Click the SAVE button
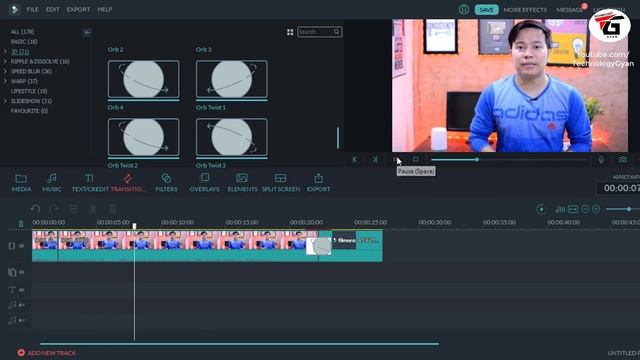The image size is (640, 360). [x=486, y=10]
